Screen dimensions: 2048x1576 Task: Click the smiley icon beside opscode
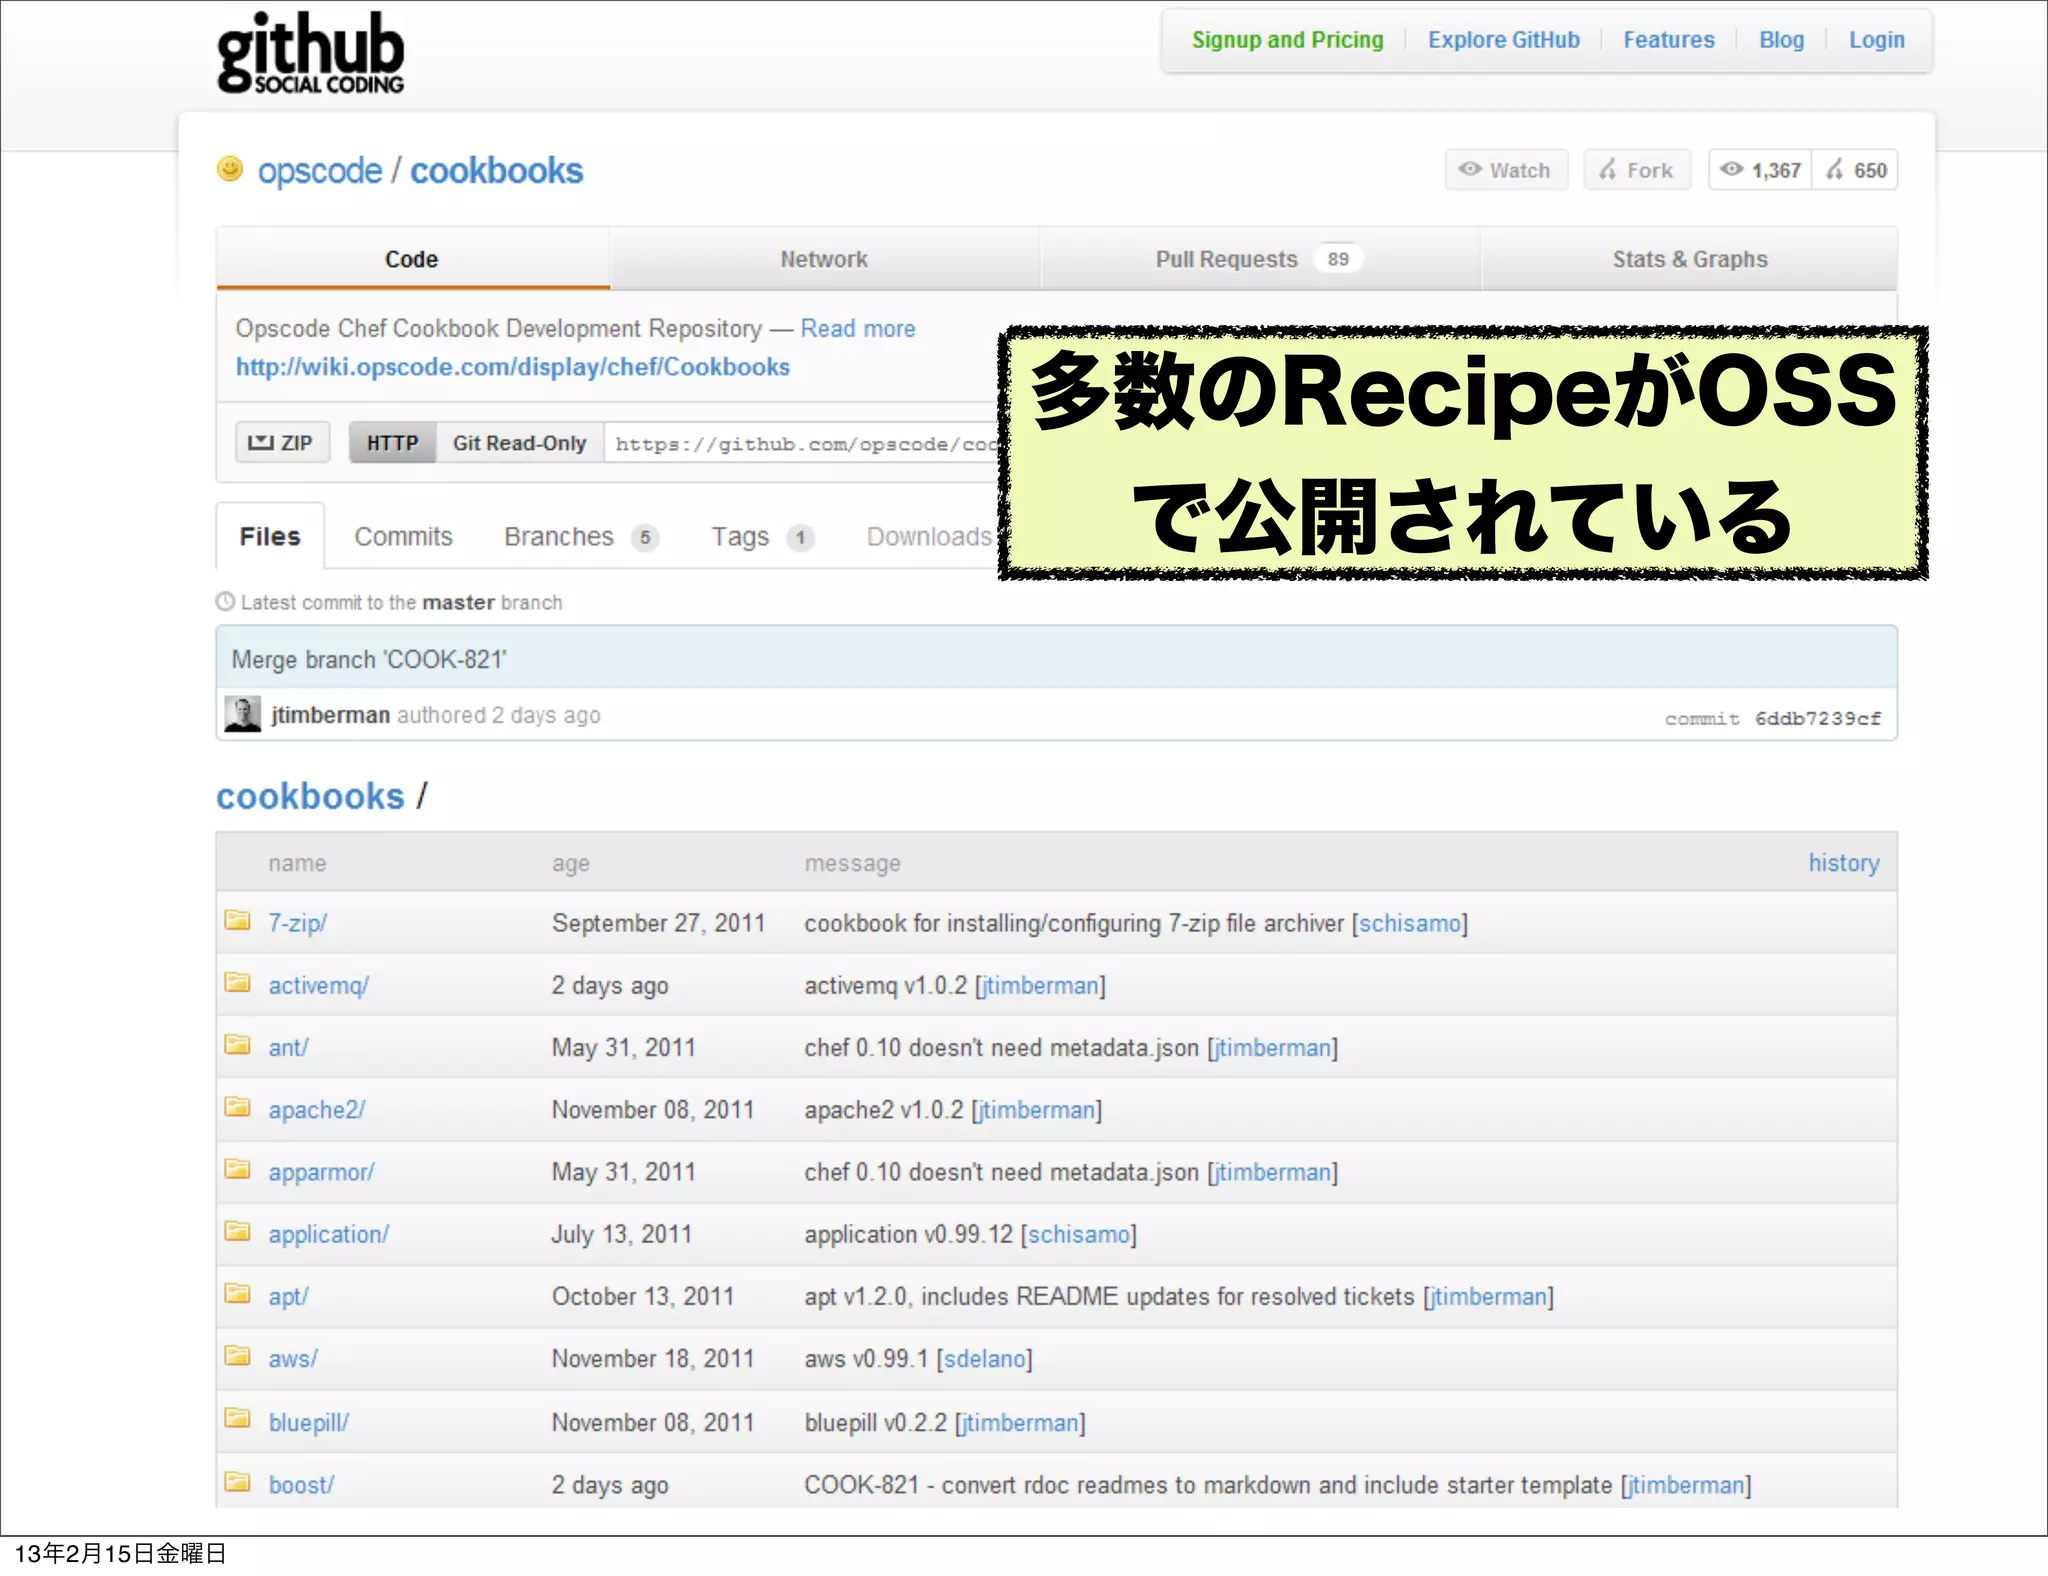[230, 169]
